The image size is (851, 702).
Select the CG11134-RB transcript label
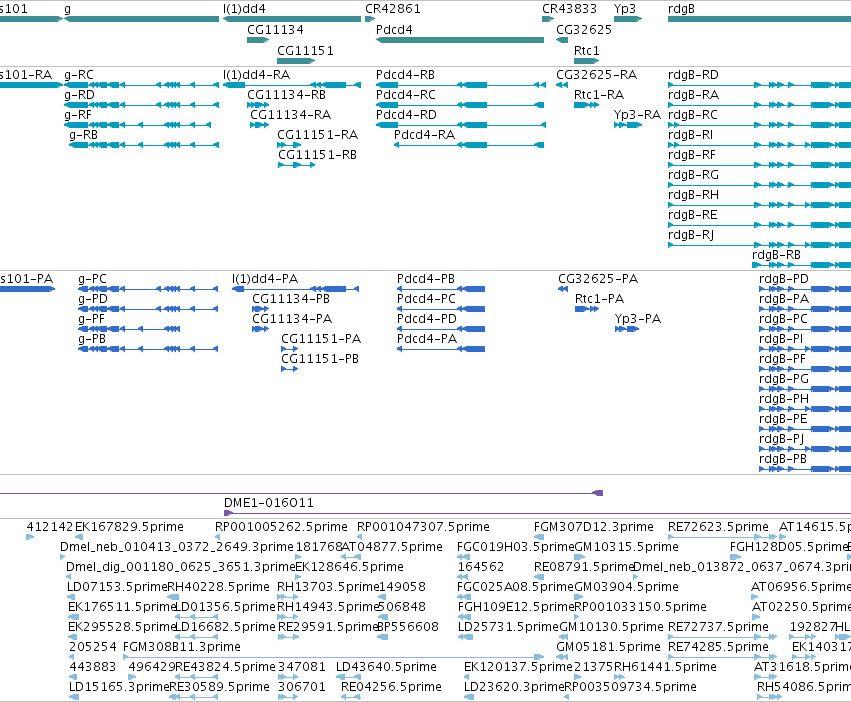[x=287, y=94]
